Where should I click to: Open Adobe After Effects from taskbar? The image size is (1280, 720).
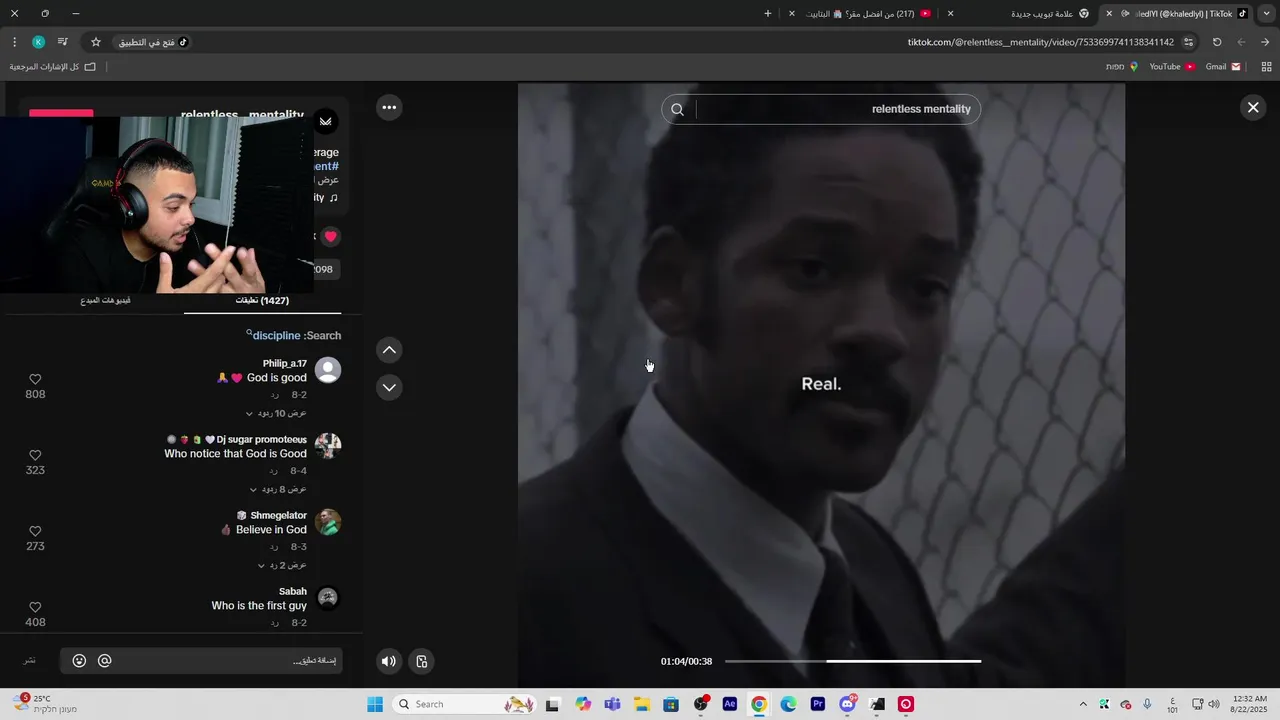point(730,704)
